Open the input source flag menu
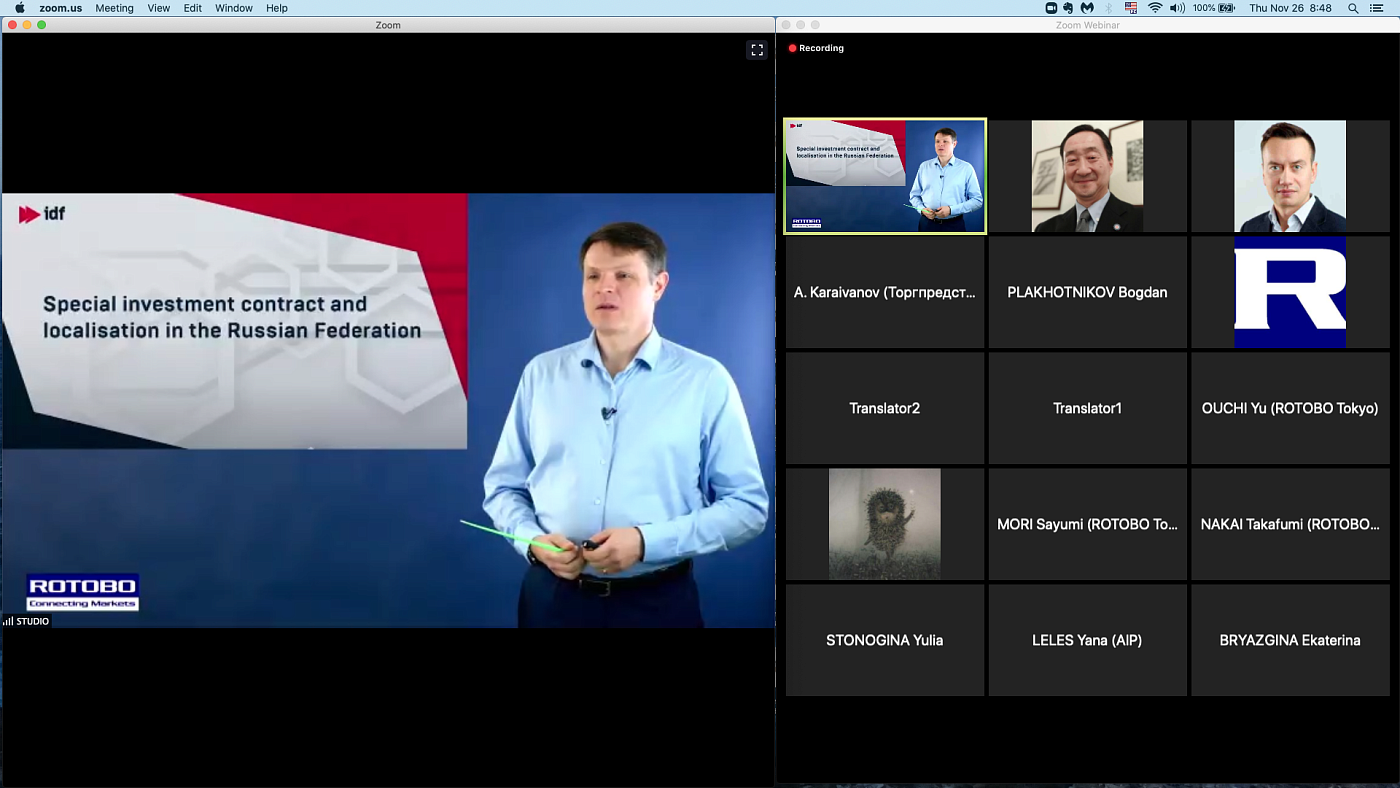This screenshot has height=788, width=1400. (x=1131, y=8)
